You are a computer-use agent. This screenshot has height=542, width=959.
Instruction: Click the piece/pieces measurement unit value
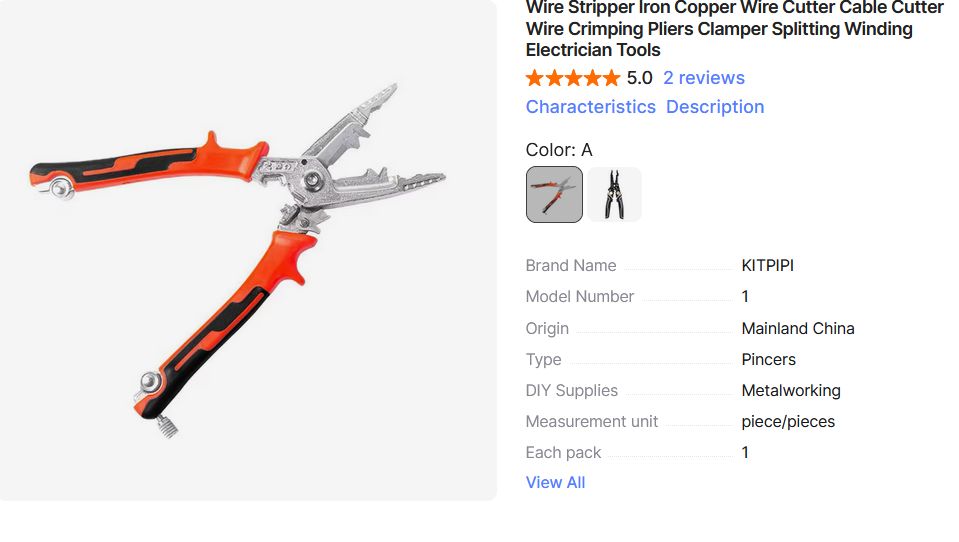pos(788,421)
